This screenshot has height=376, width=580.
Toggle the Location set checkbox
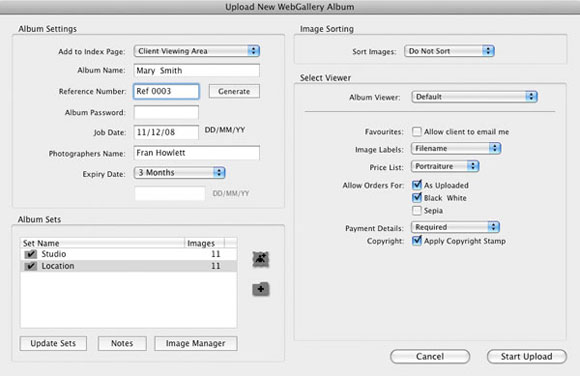click(31, 266)
